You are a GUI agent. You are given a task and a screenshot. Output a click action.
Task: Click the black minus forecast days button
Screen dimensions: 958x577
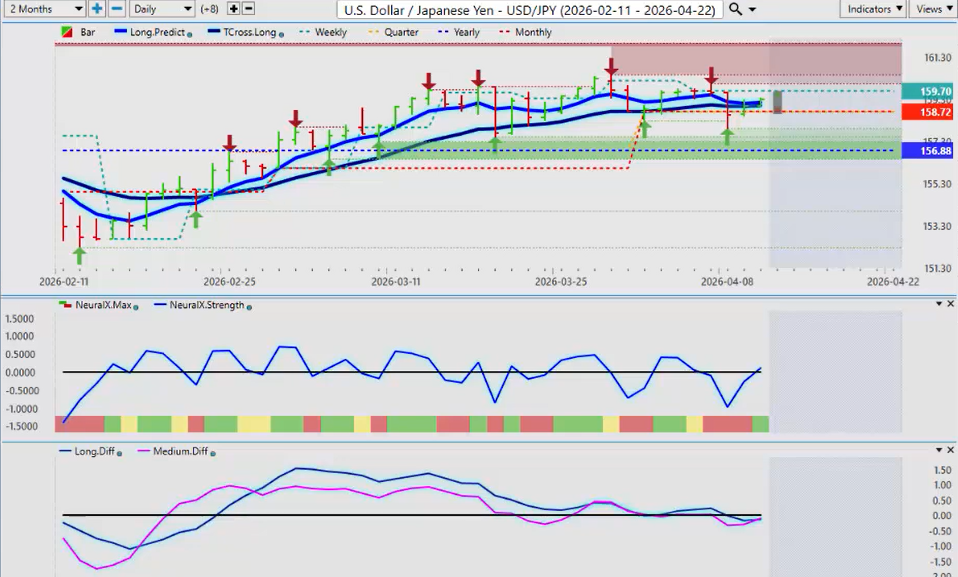click(249, 8)
